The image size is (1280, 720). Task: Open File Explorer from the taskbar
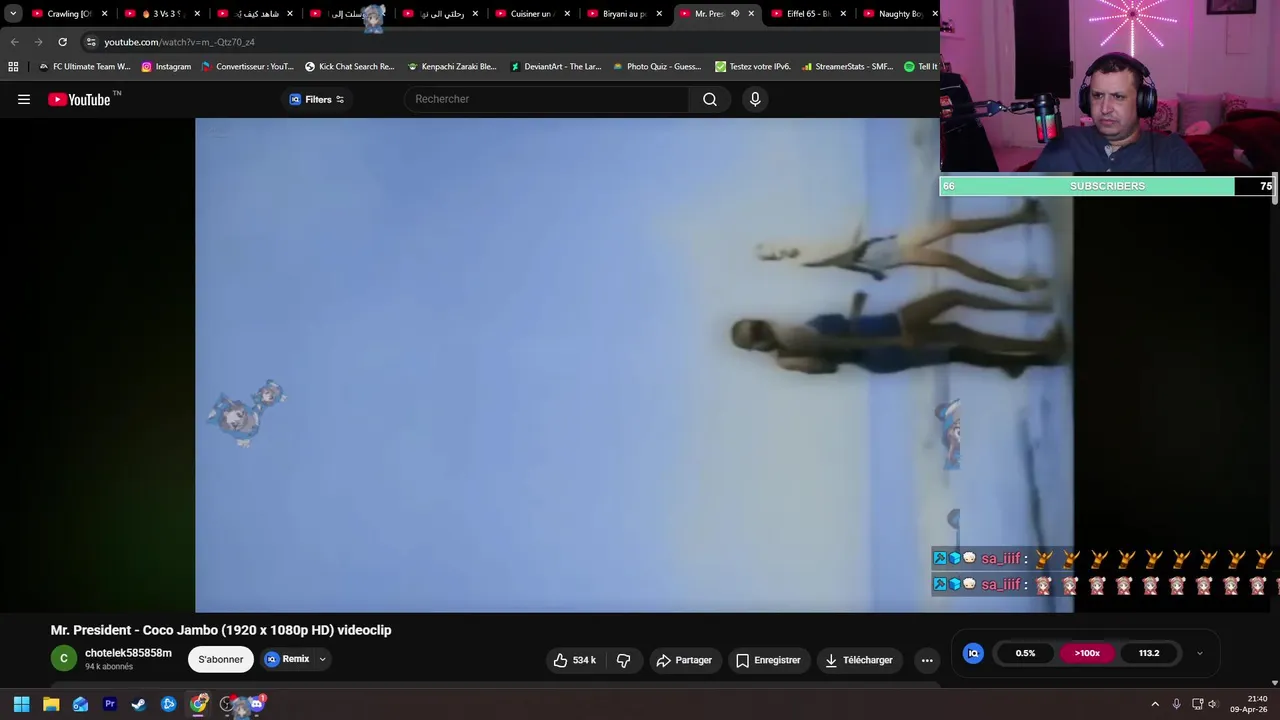click(x=51, y=704)
